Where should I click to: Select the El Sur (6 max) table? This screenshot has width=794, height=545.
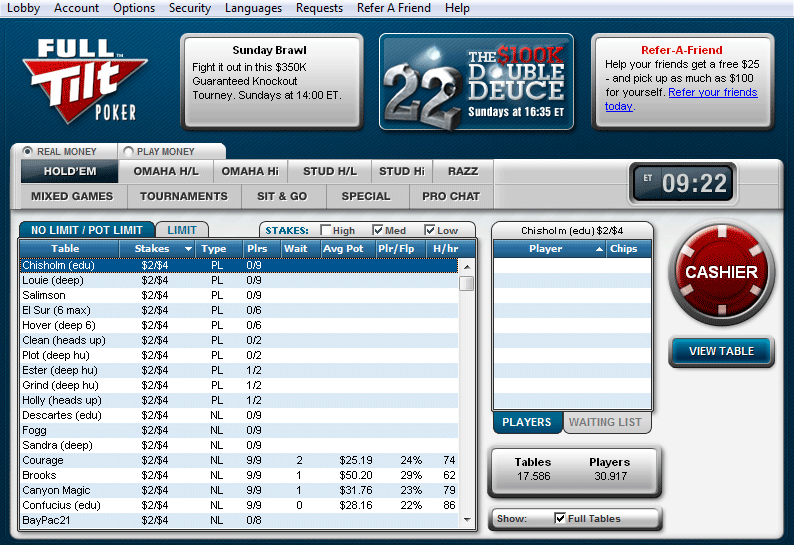click(x=239, y=310)
